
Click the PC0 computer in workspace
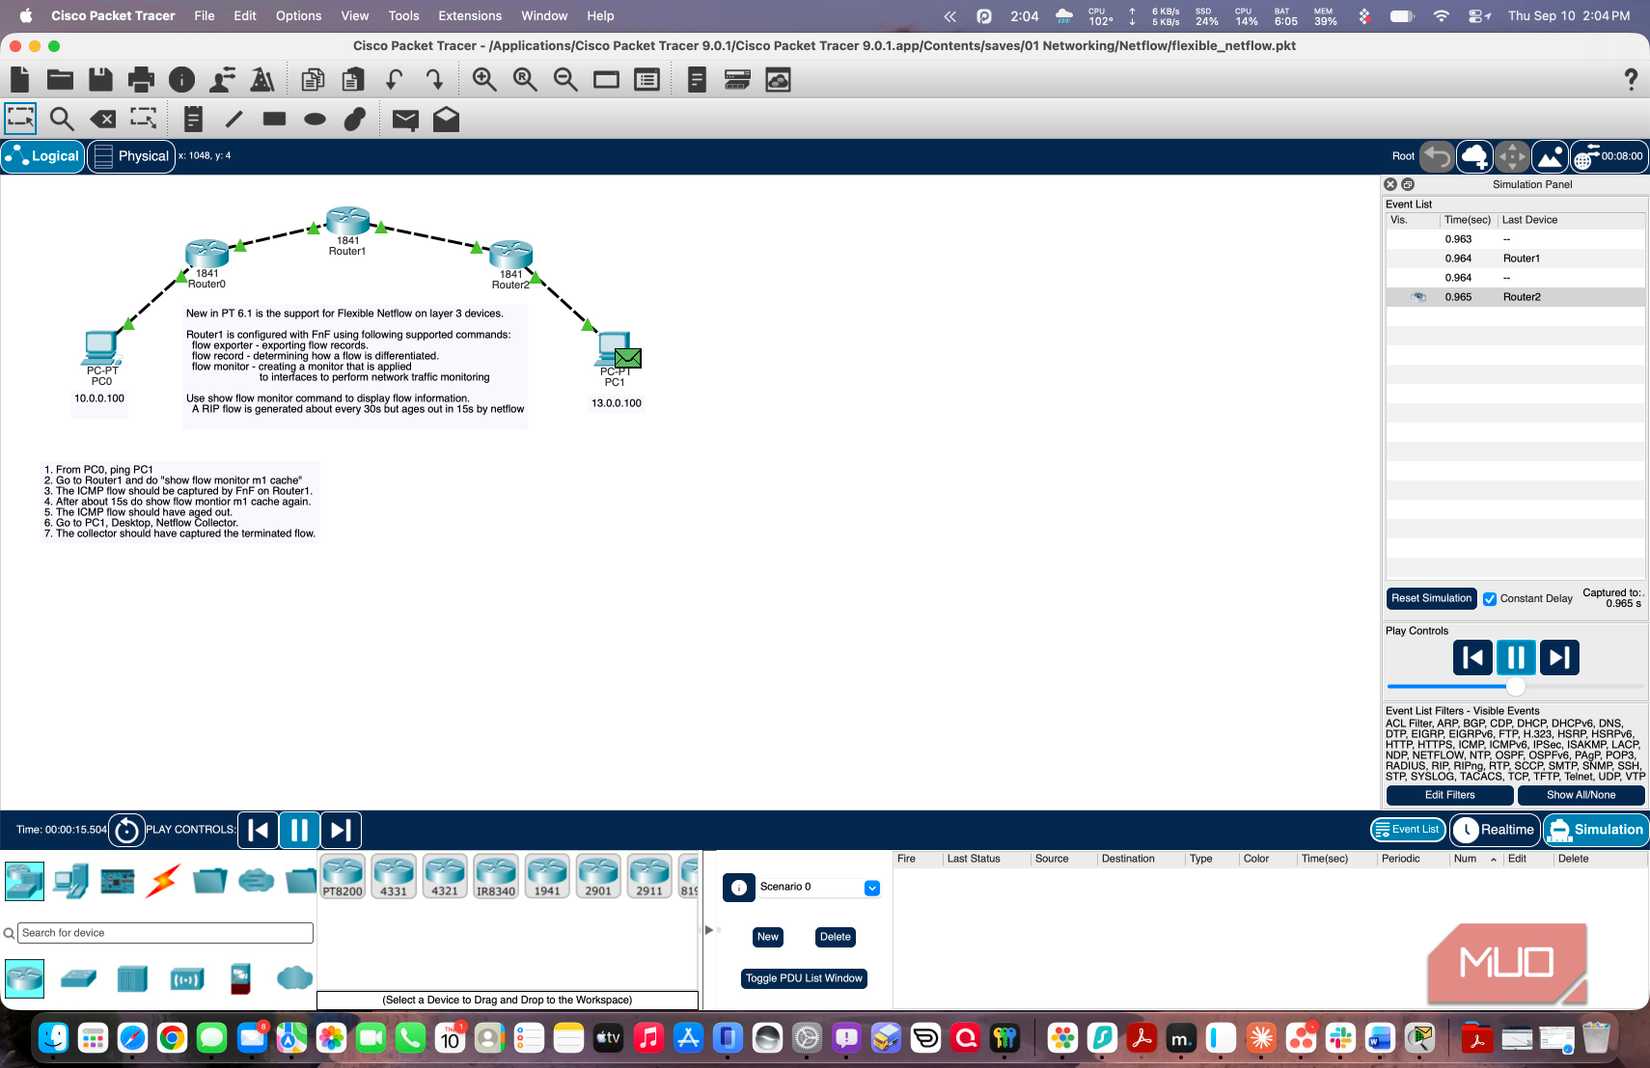click(101, 348)
